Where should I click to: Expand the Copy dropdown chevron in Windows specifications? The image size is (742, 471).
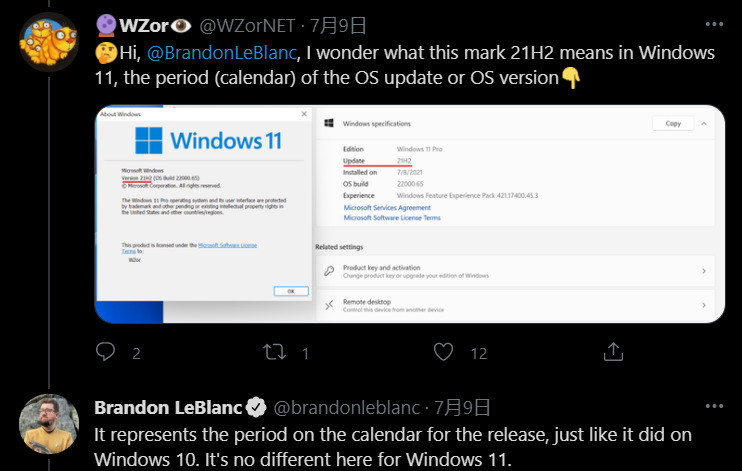(705, 123)
